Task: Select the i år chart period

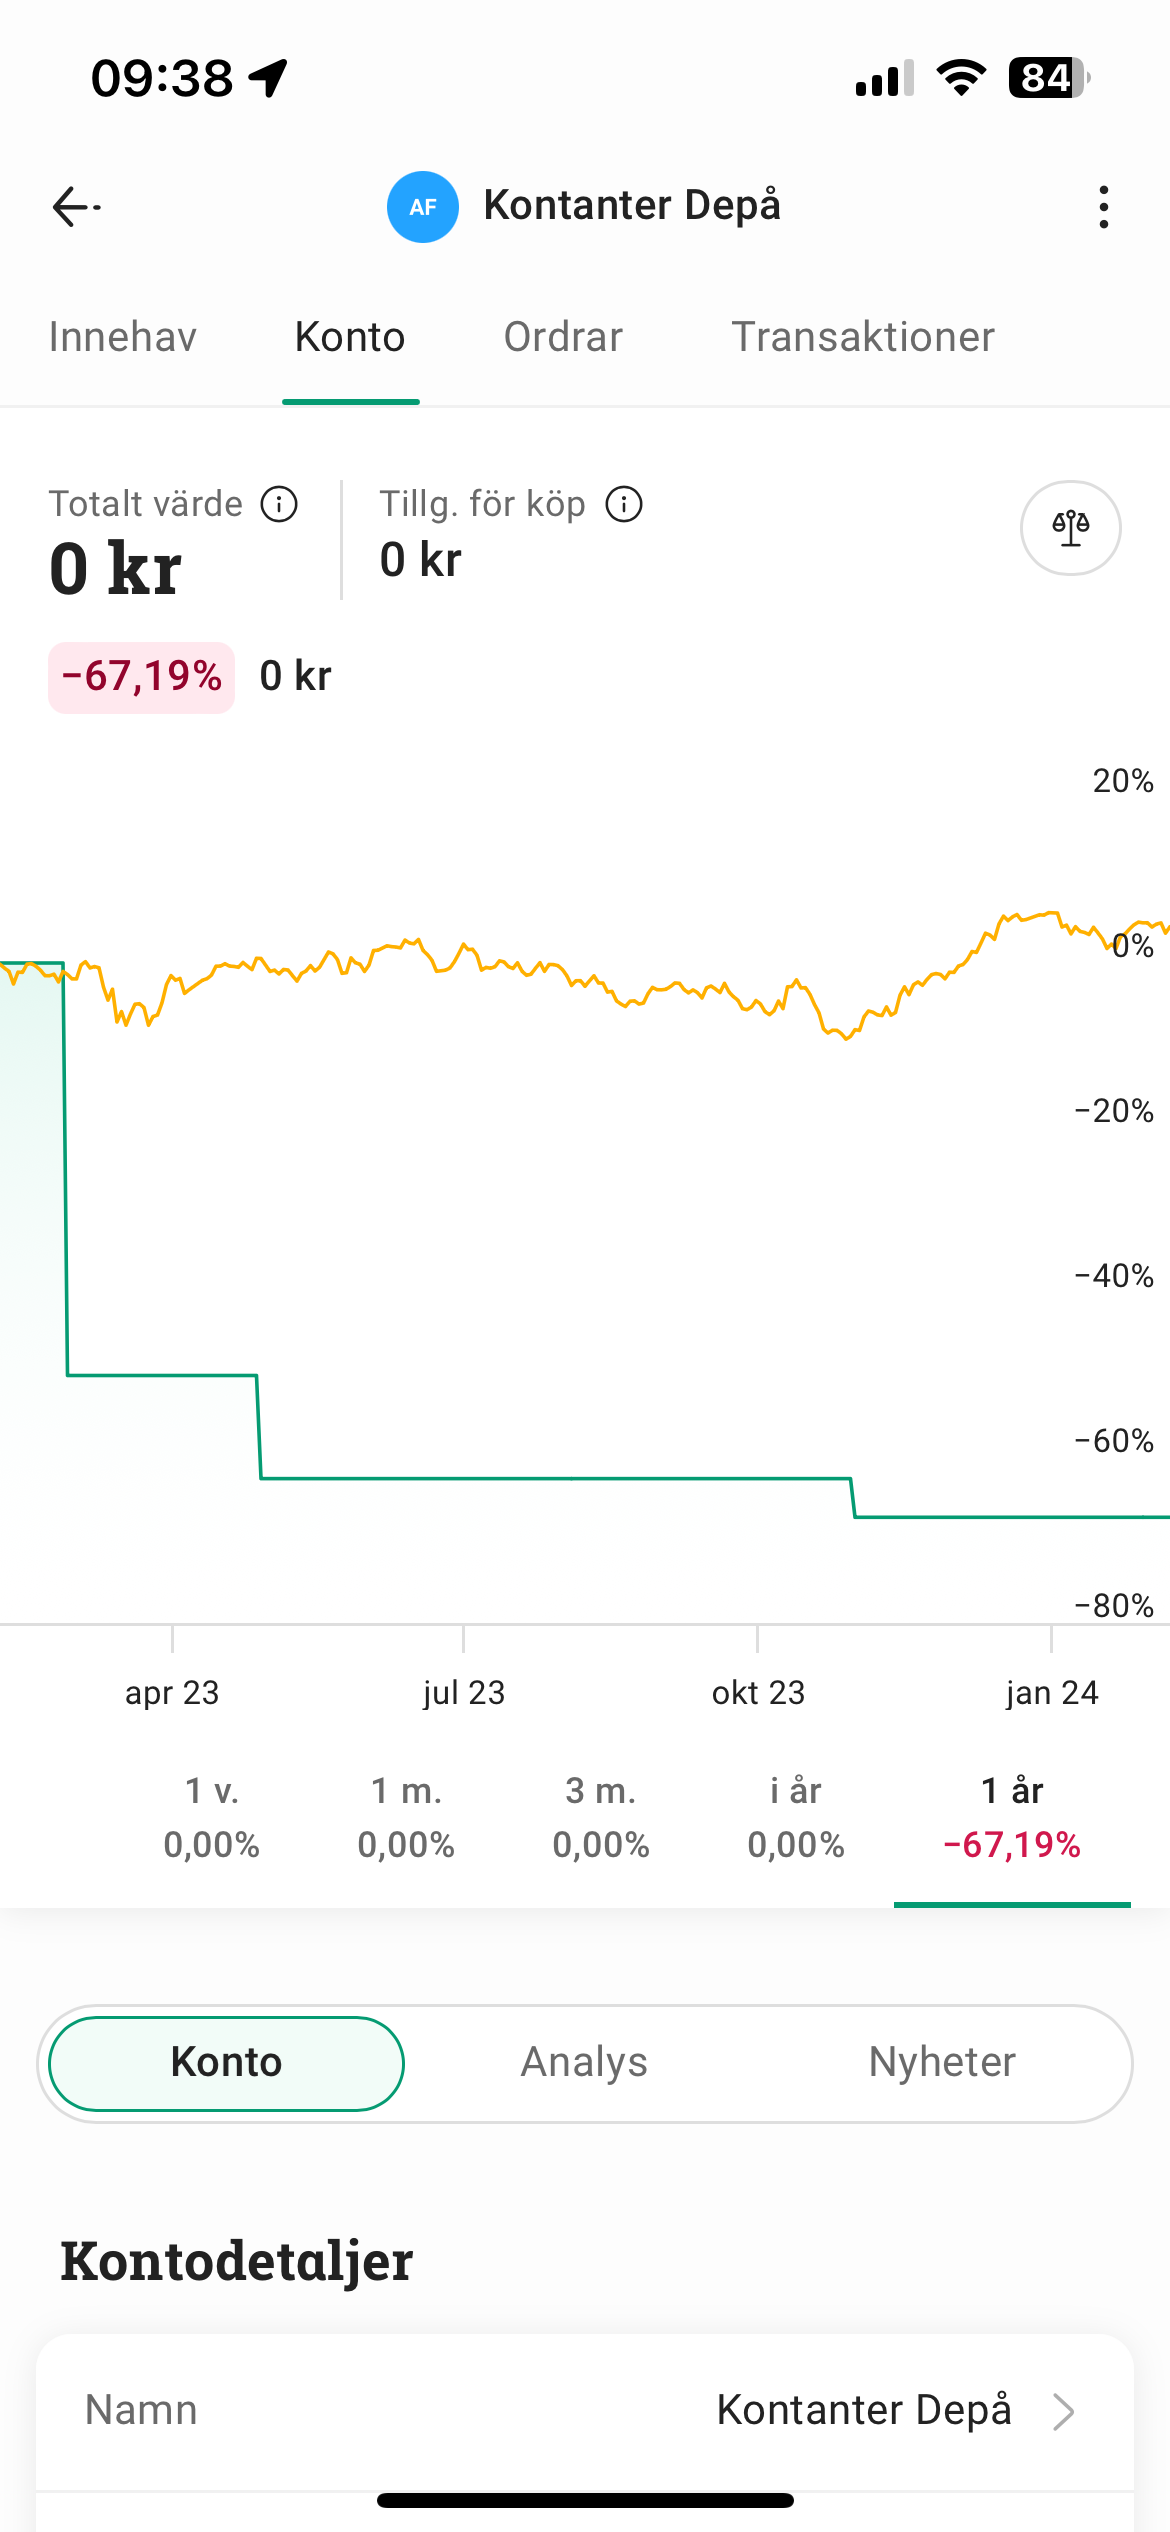Action: [x=796, y=1817]
